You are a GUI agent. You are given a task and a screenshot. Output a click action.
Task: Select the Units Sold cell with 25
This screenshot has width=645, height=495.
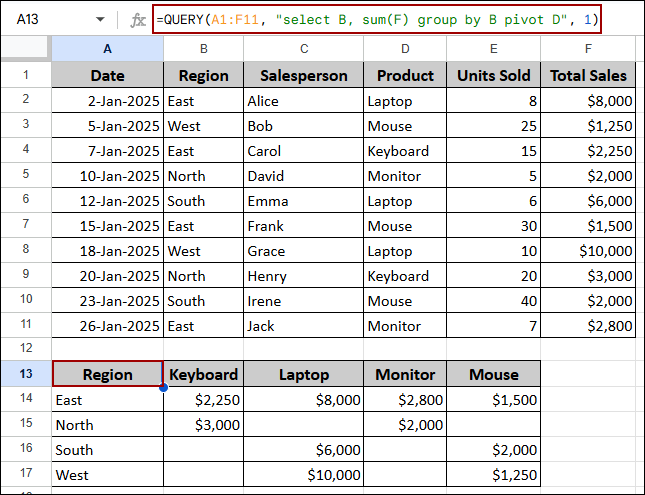[494, 126]
